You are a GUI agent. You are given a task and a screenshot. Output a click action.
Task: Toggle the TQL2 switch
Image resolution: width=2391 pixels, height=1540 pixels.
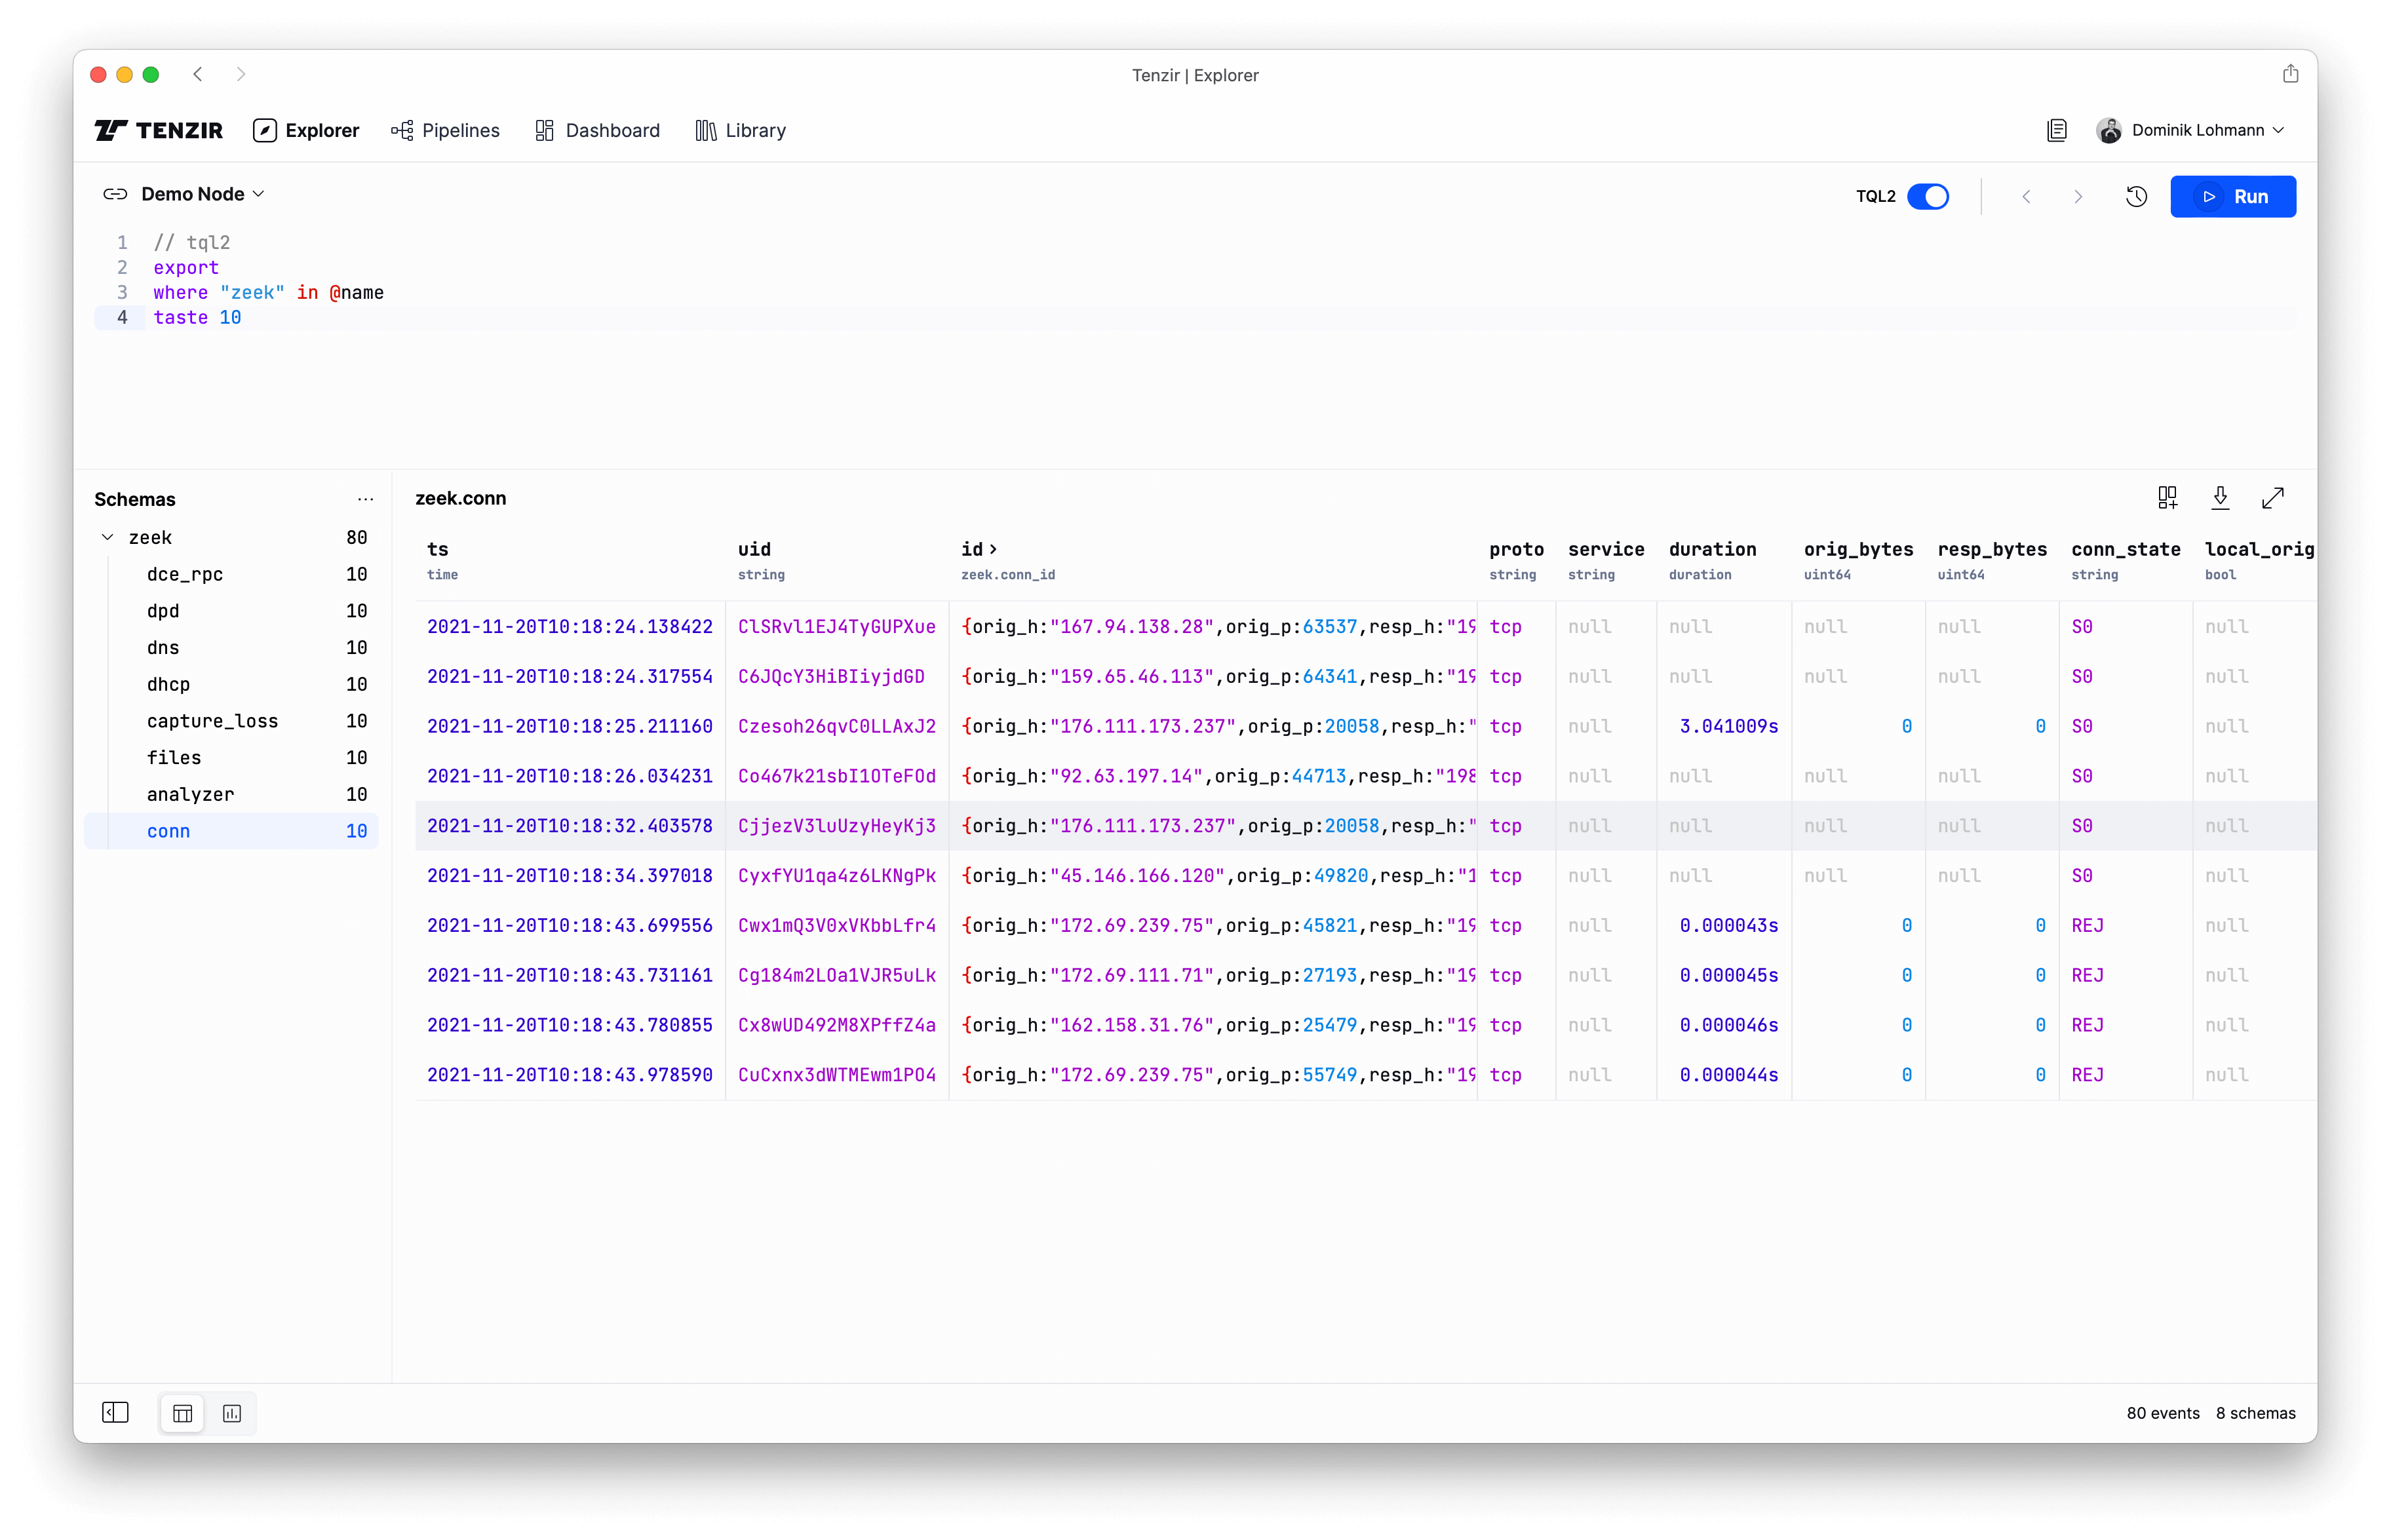(x=1927, y=196)
